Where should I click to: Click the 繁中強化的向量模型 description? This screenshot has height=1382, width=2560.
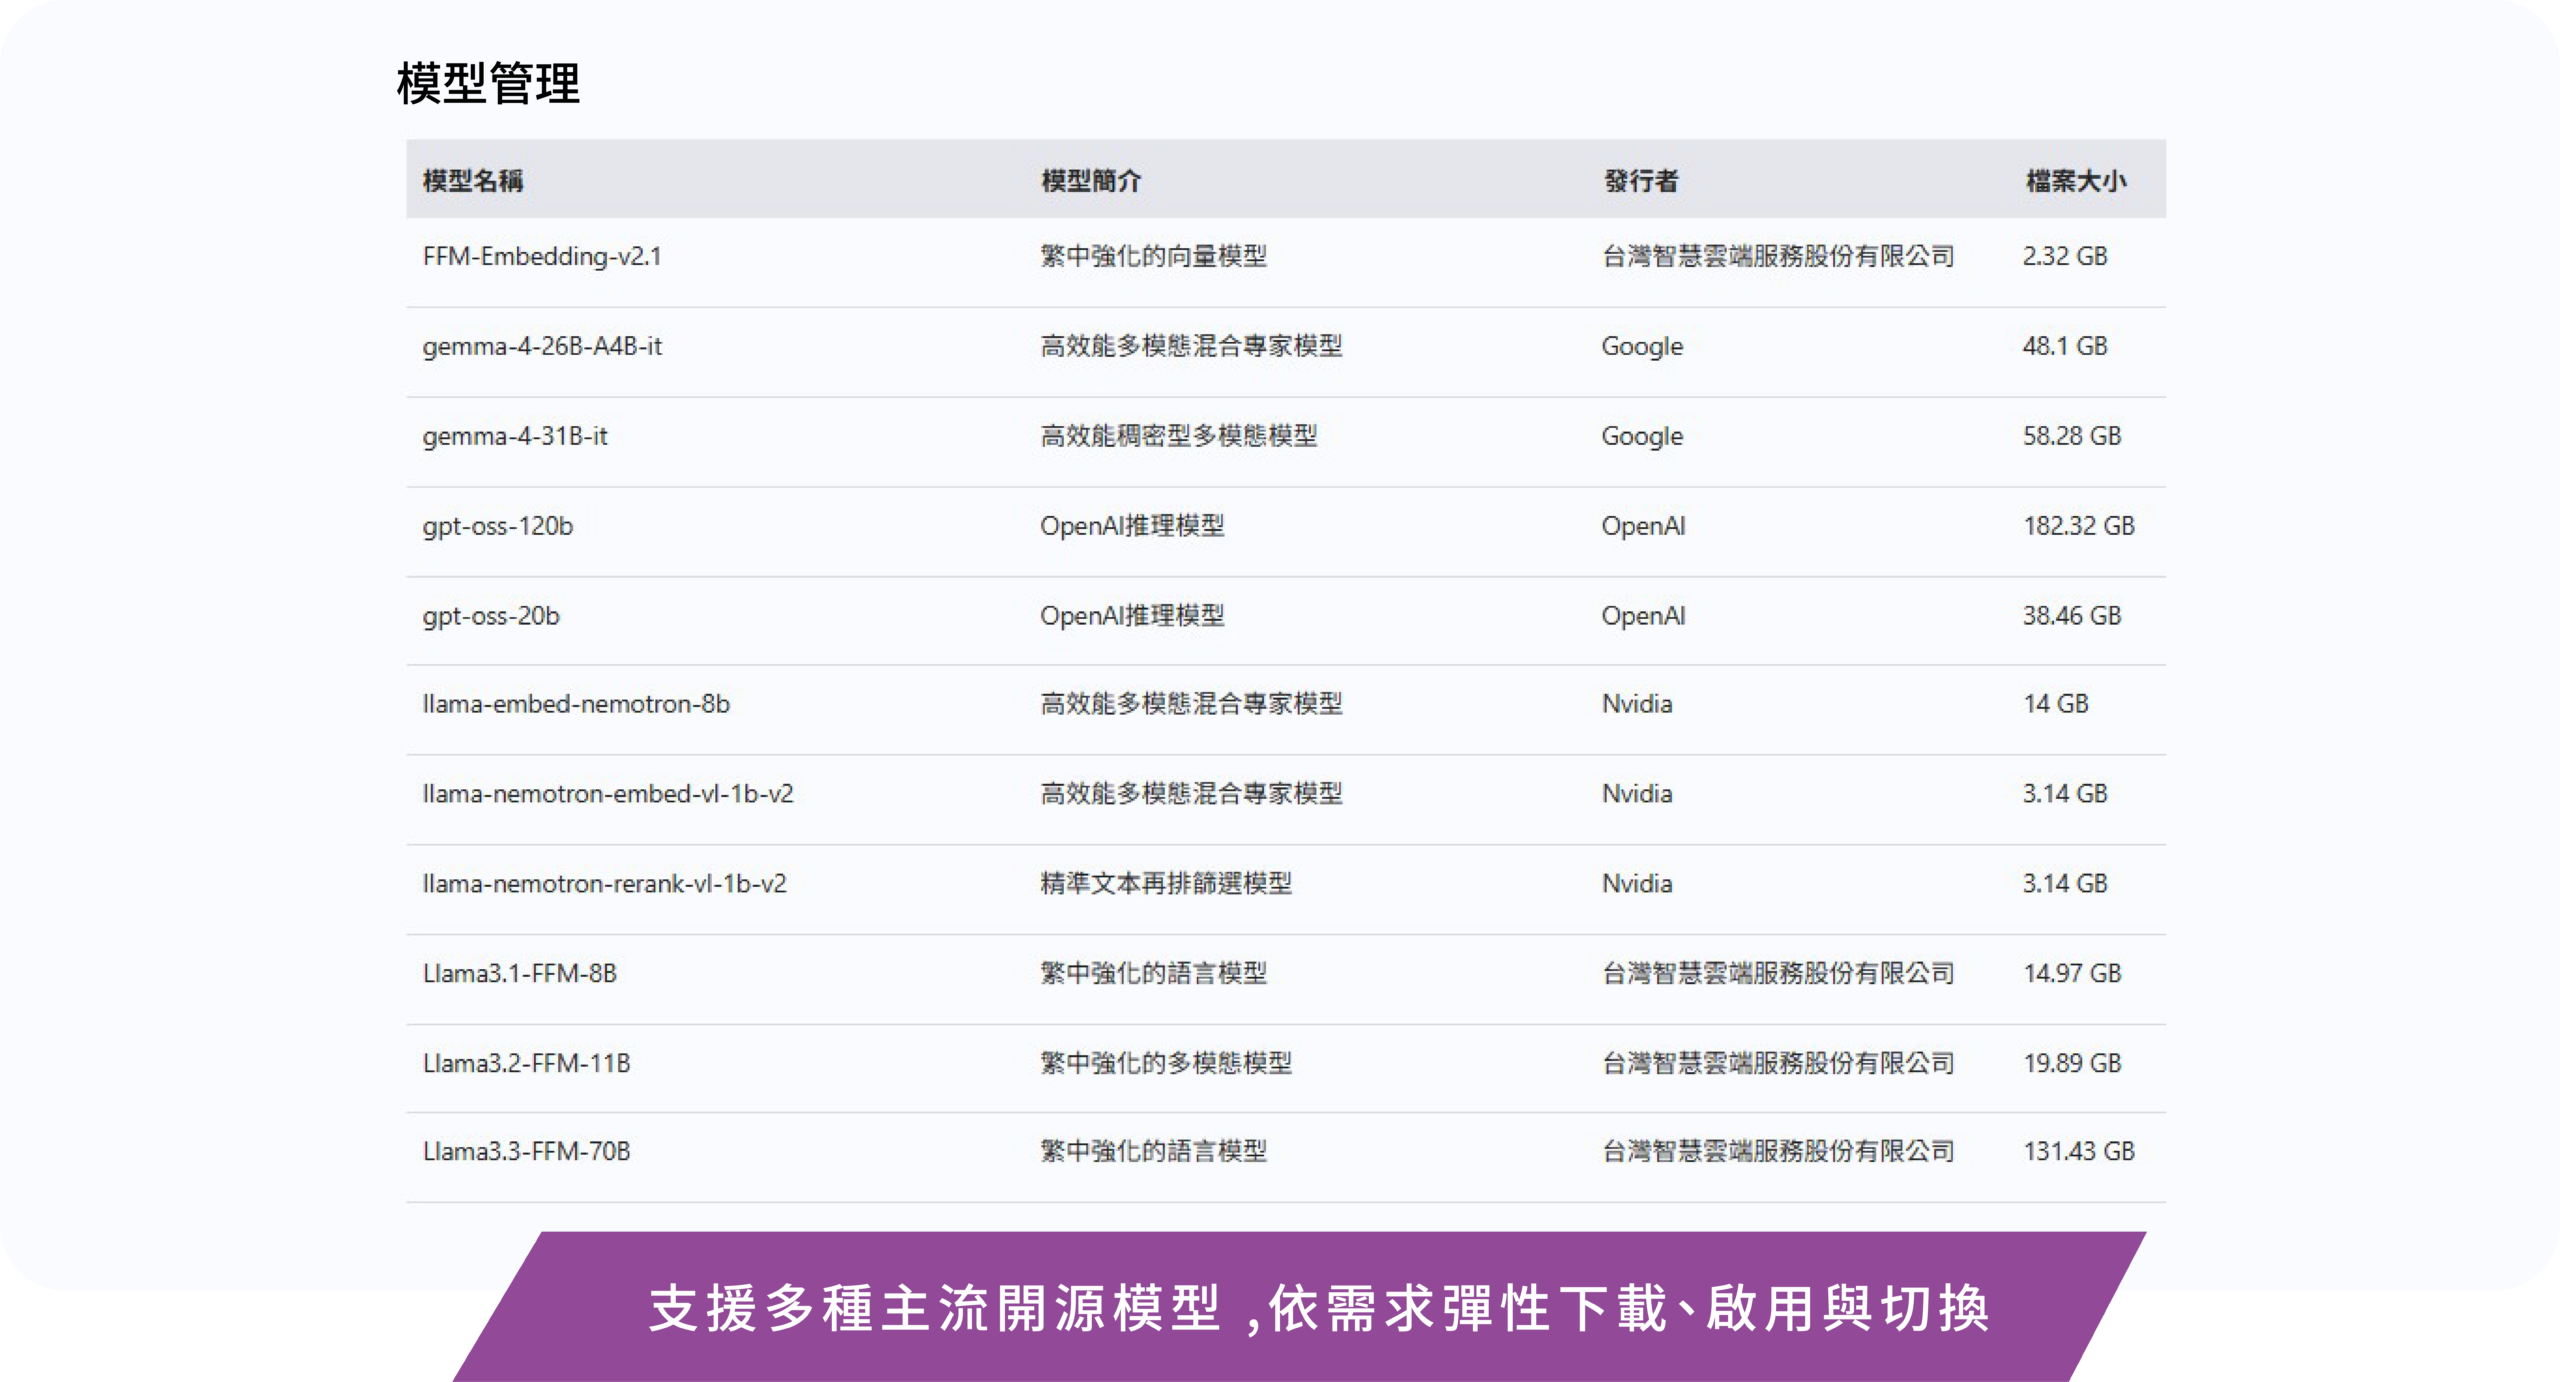[x=1153, y=256]
